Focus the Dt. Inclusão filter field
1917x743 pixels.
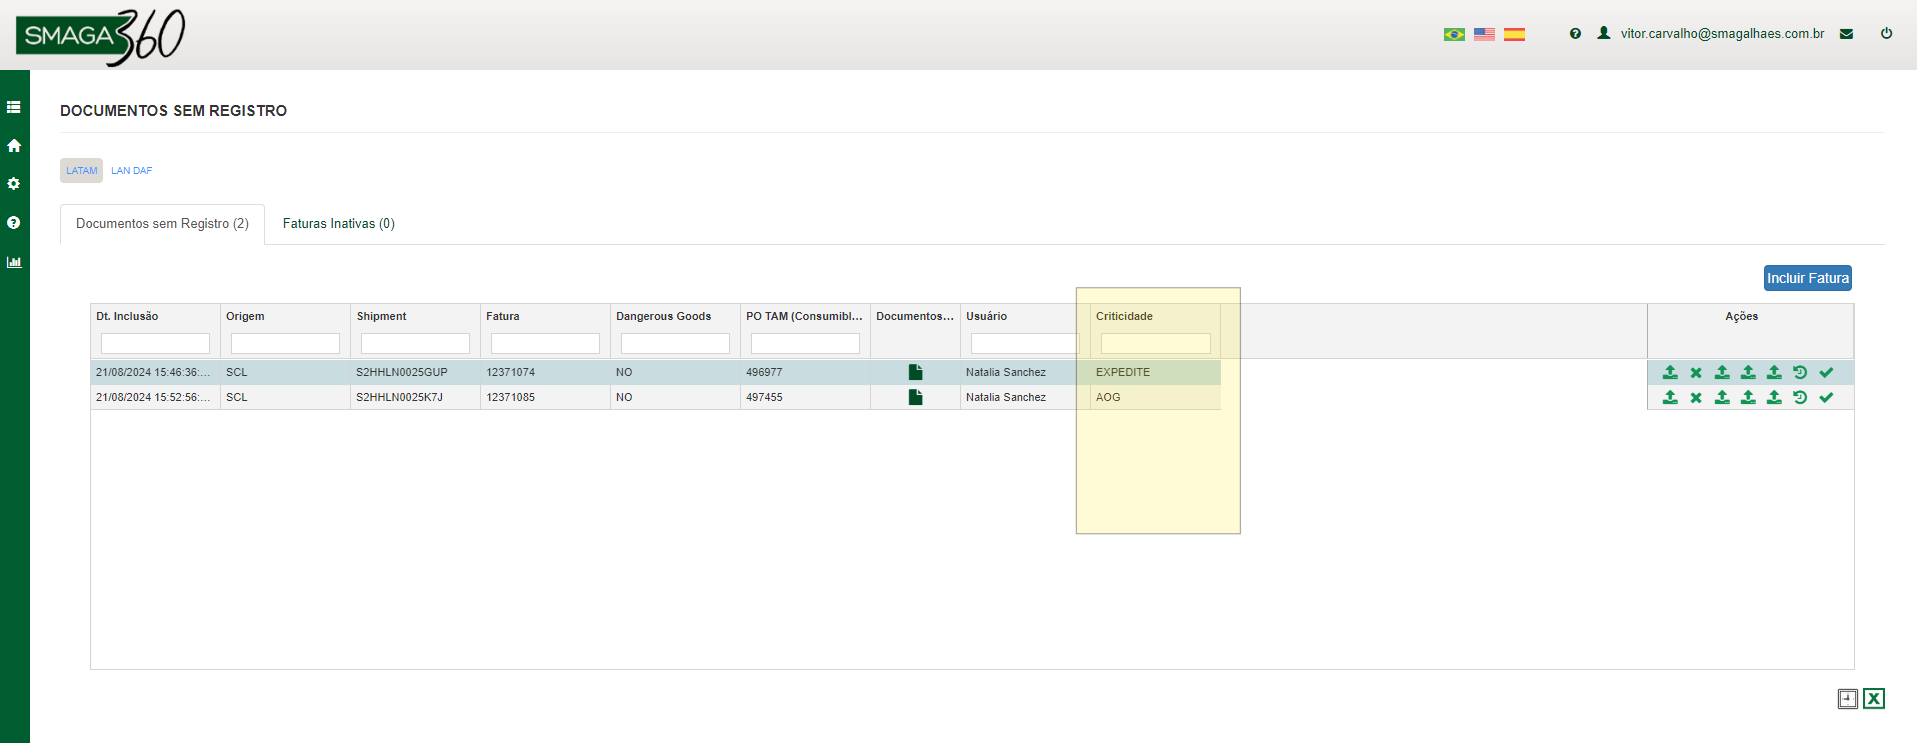tap(155, 343)
